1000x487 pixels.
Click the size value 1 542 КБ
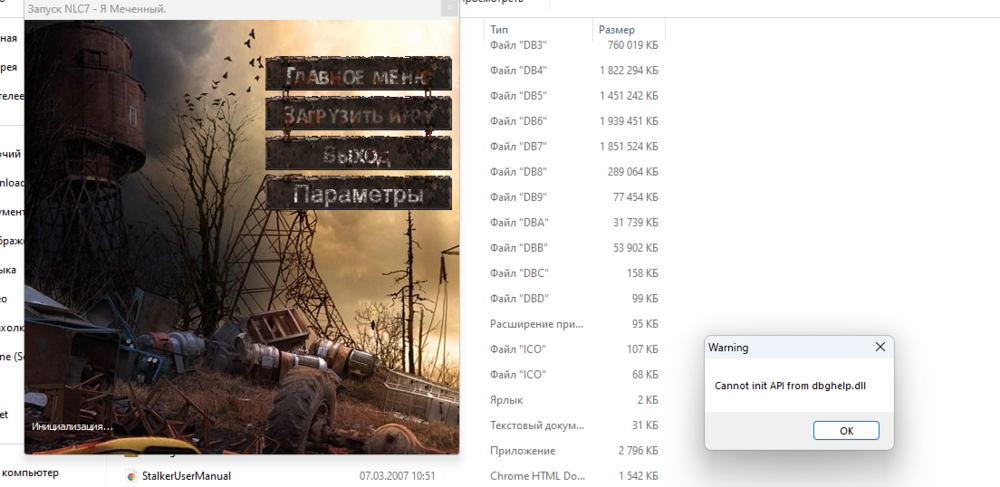[638, 476]
